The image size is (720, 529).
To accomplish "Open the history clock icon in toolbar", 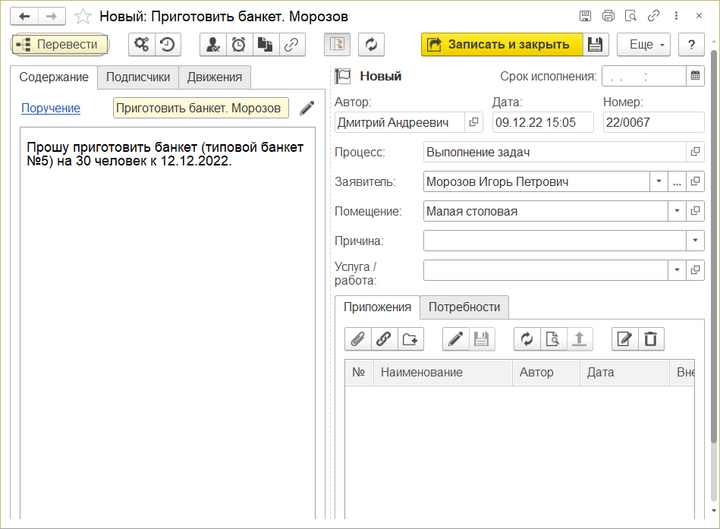I will (168, 45).
